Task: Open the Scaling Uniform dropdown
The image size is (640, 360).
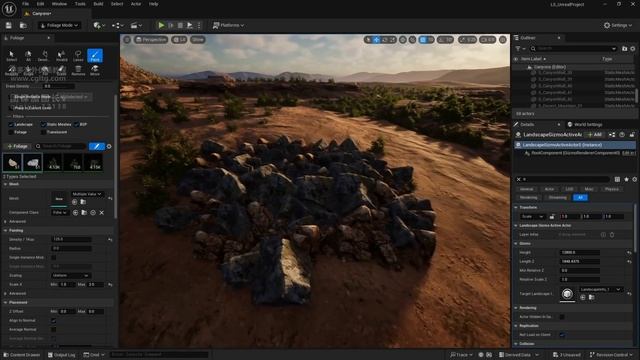Action: click(x=71, y=276)
